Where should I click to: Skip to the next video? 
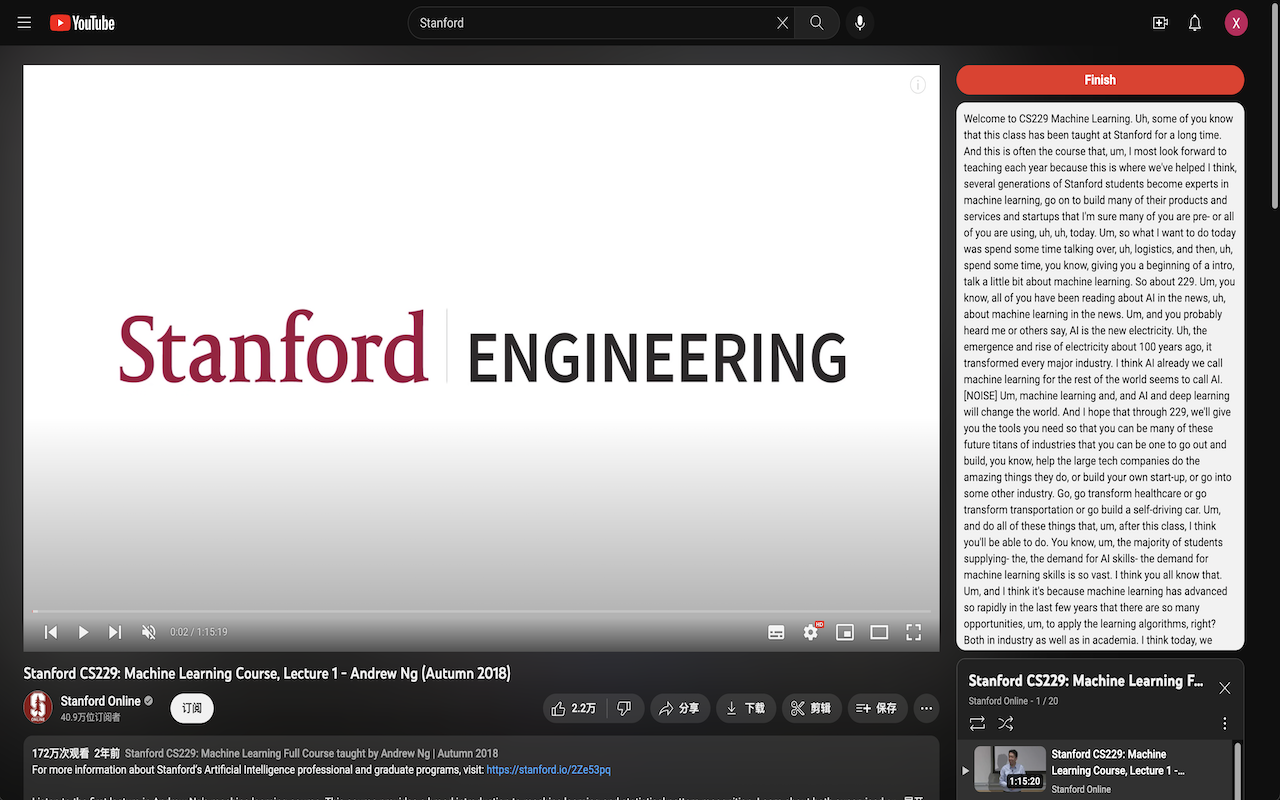pyautogui.click(x=115, y=632)
